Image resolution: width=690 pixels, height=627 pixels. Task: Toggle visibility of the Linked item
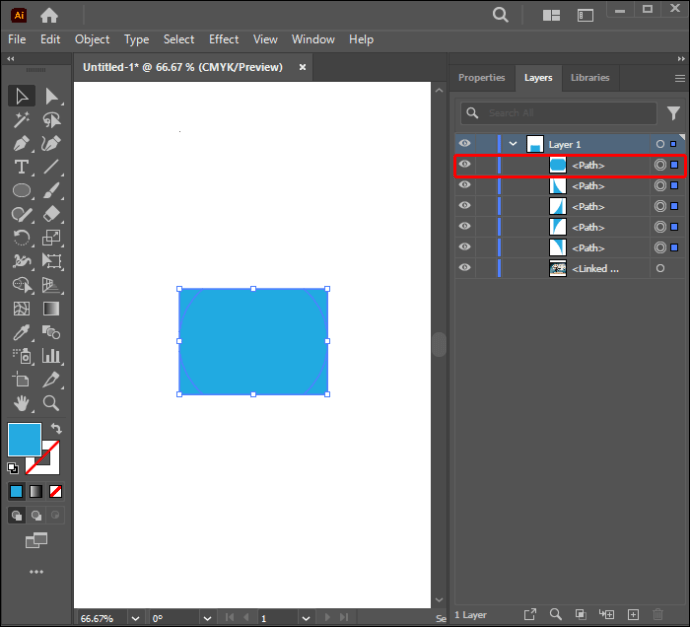(465, 268)
